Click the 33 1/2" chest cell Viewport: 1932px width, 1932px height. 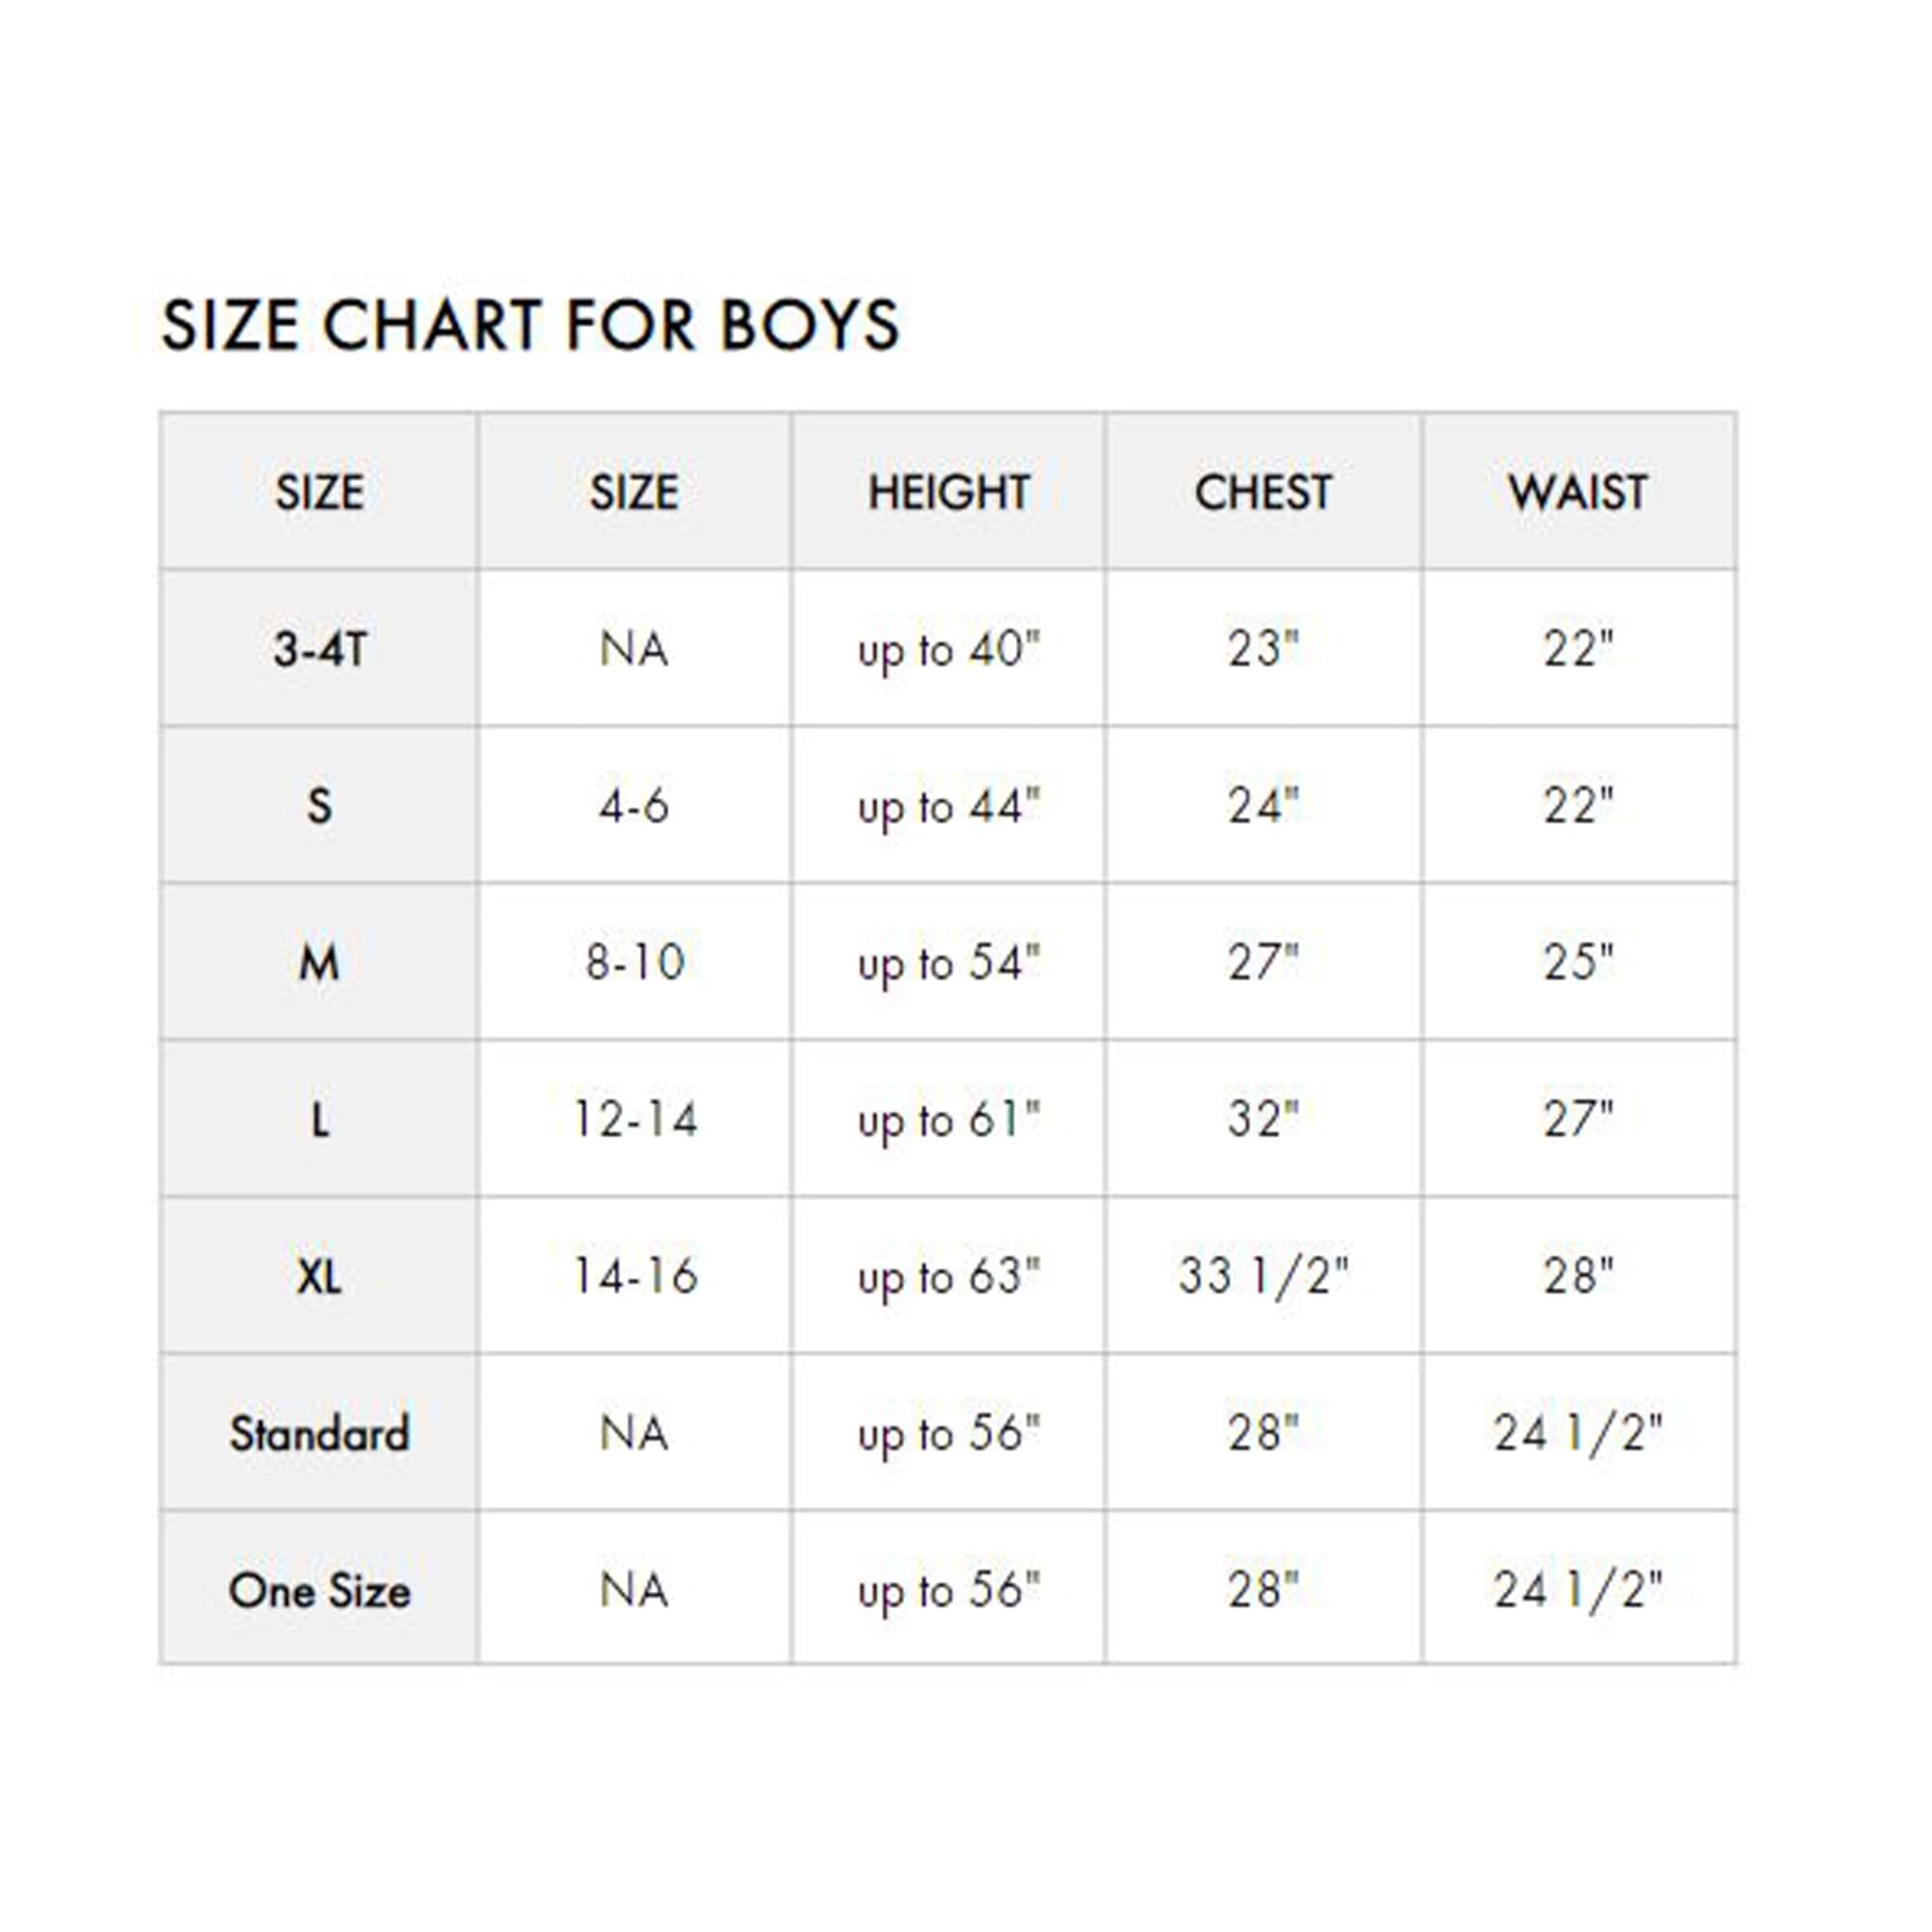[x=1263, y=1276]
